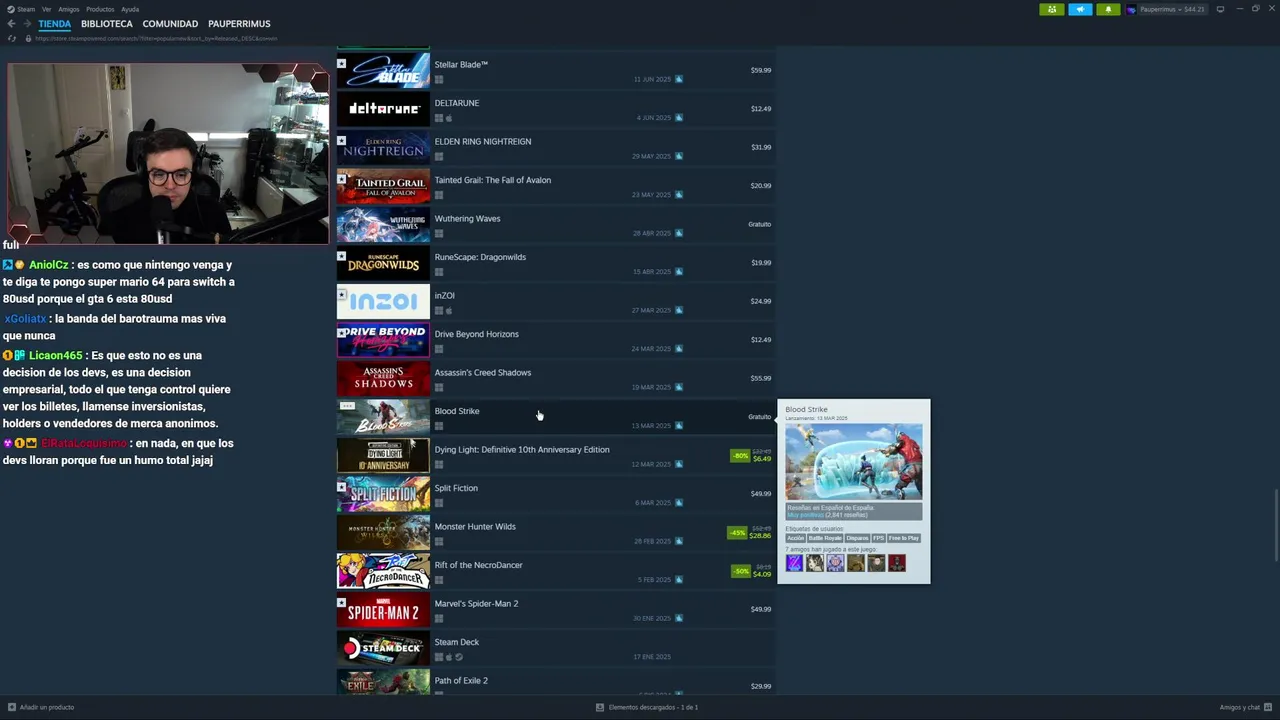Click the Dying Light 10th Anniversary title
This screenshot has width=1280, height=720.
[x=522, y=450]
